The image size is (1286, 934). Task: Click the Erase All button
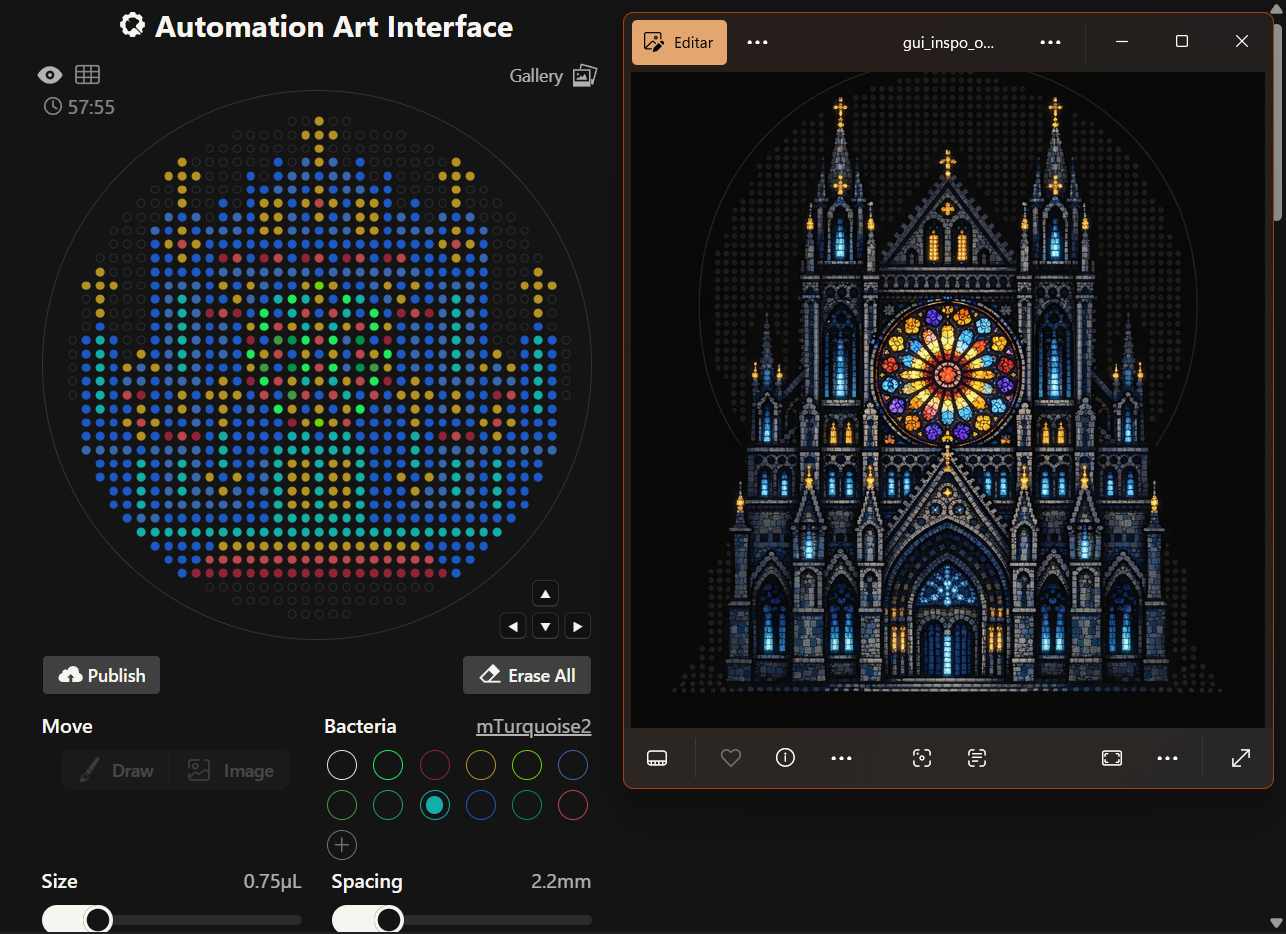(527, 675)
